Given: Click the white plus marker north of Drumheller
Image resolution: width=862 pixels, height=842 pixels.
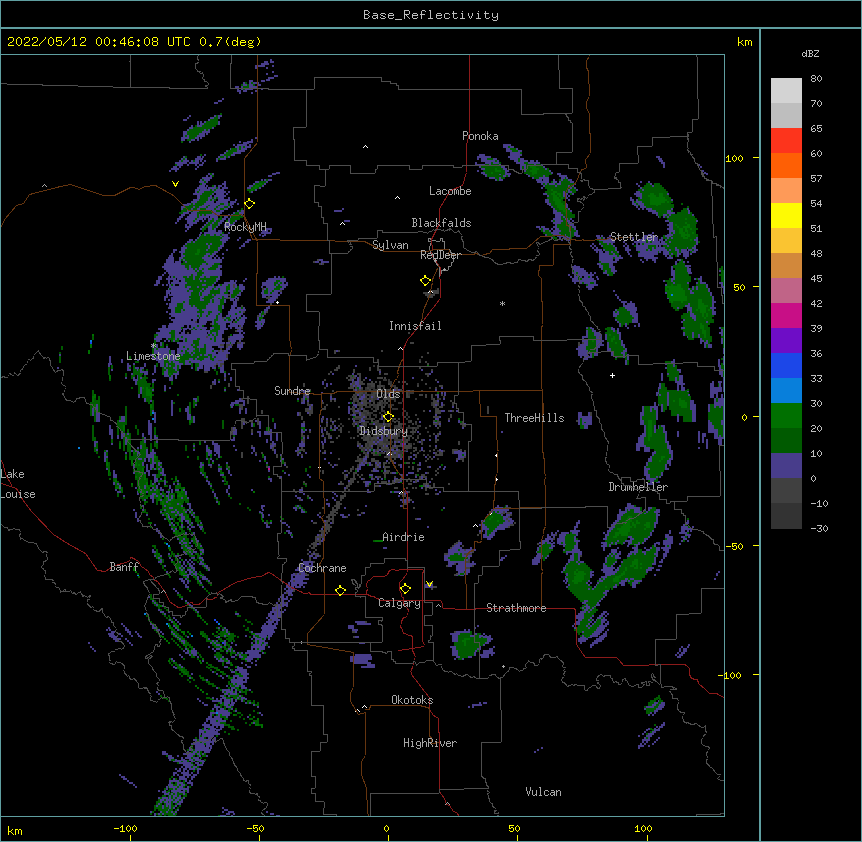Looking at the screenshot, I should click(612, 376).
